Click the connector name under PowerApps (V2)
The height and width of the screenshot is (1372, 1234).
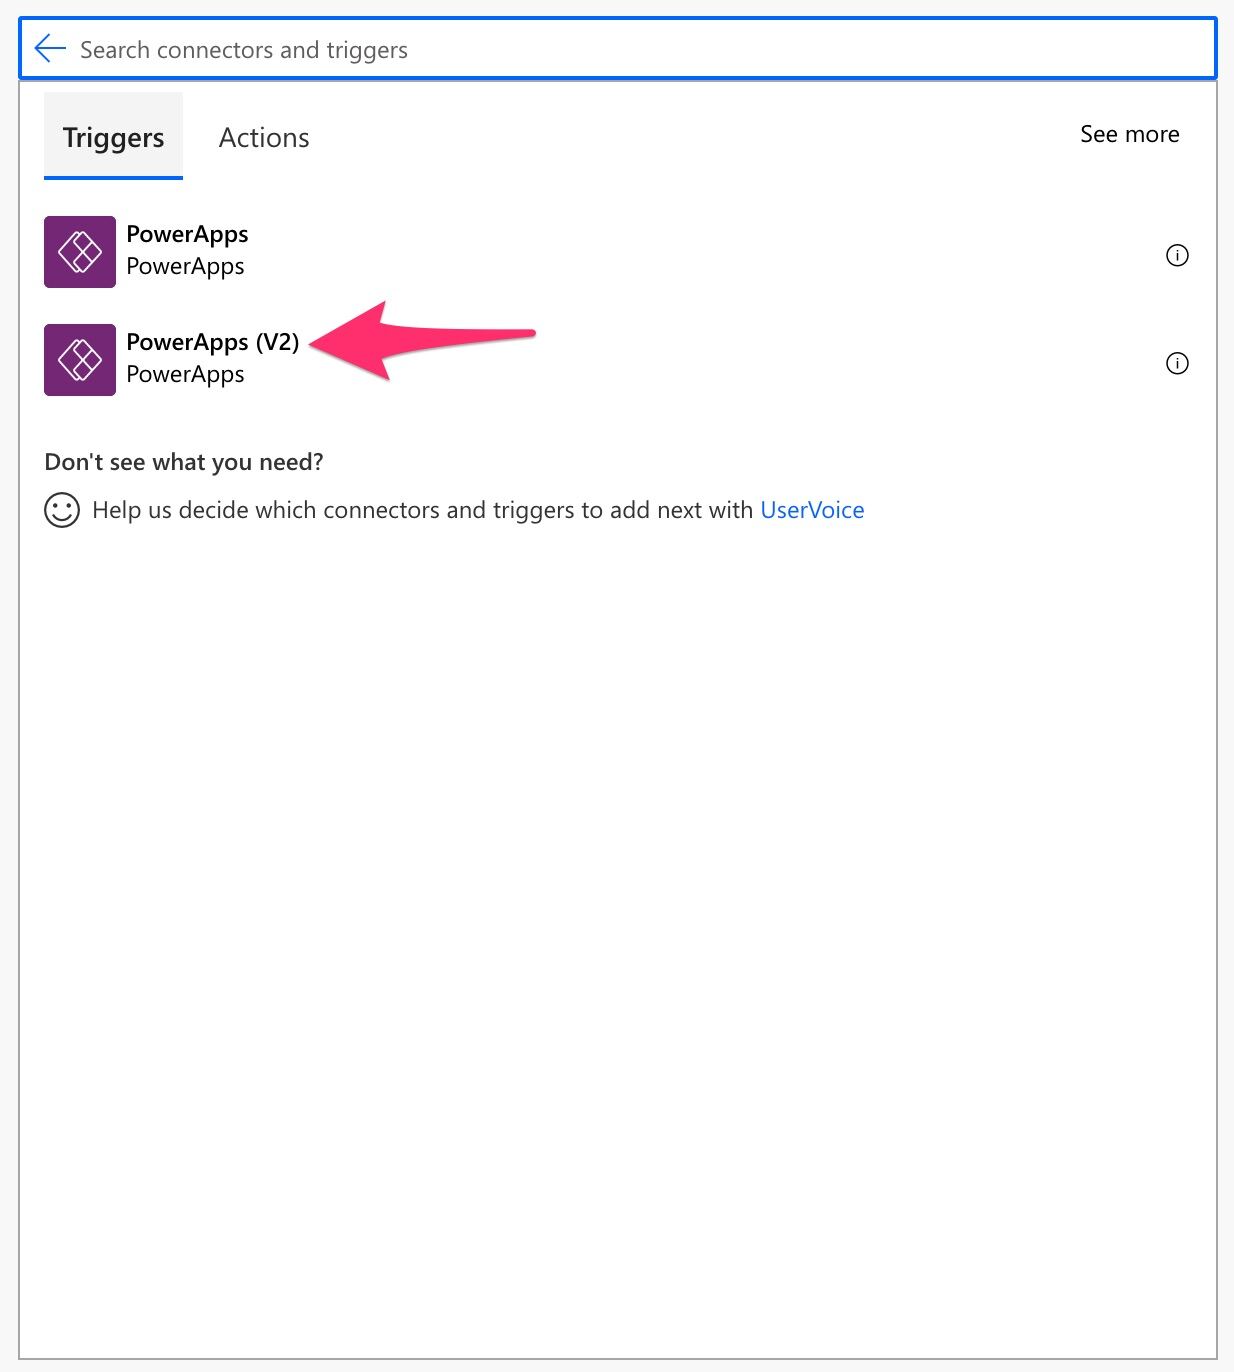coord(185,374)
